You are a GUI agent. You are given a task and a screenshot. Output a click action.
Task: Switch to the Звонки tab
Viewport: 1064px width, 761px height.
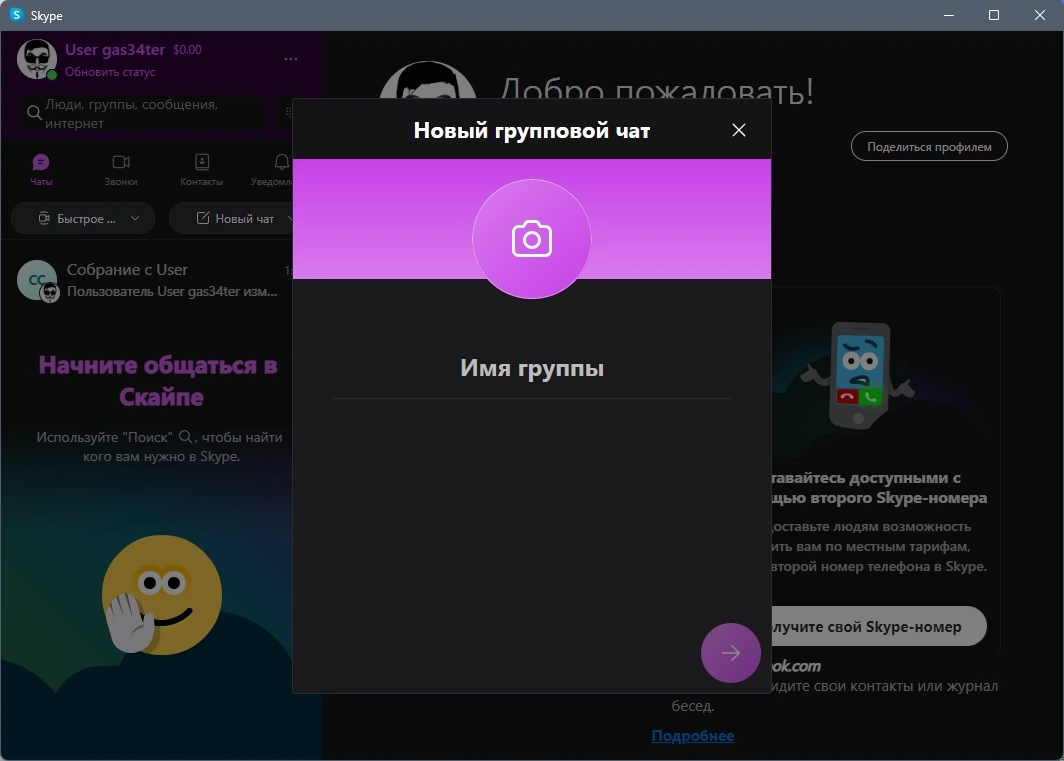[121, 170]
